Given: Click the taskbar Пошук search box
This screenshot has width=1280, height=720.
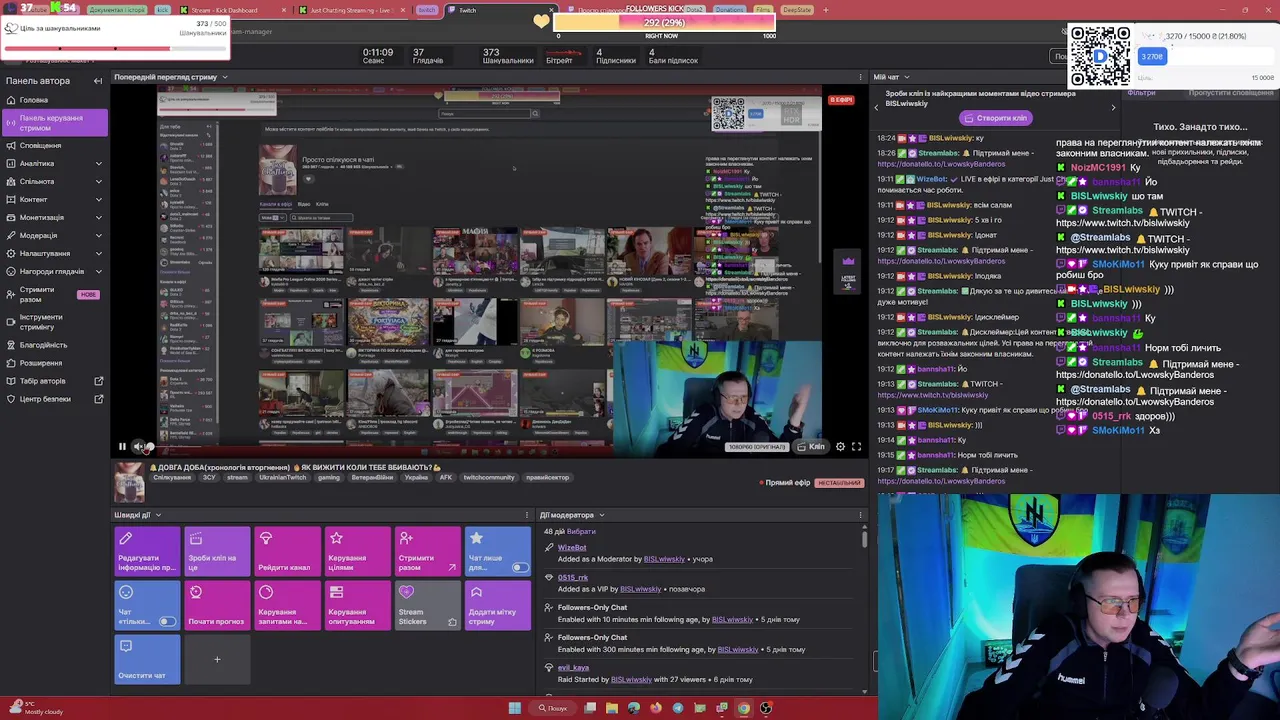Looking at the screenshot, I should tap(552, 708).
